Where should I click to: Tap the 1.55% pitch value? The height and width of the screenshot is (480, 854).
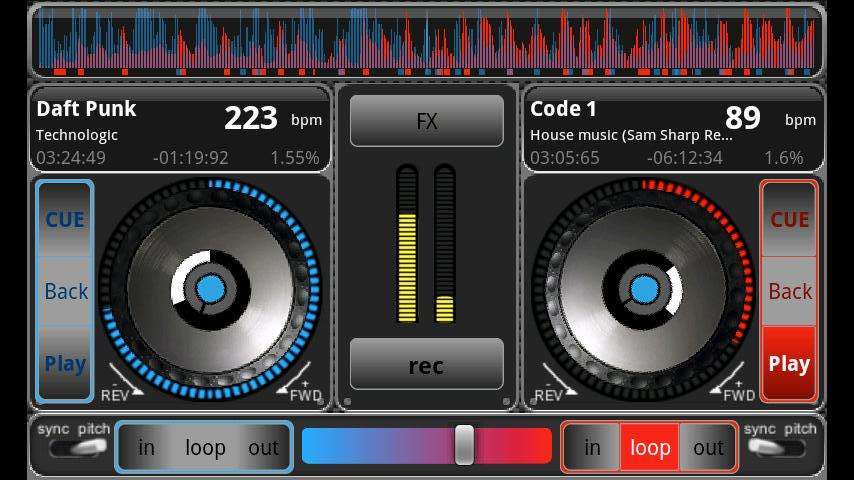click(x=295, y=158)
